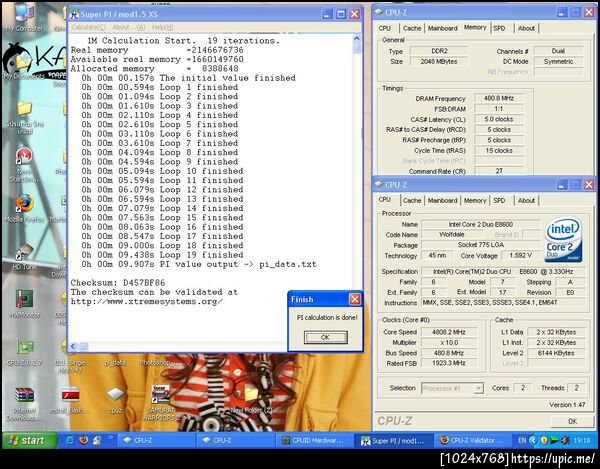Click the Threads count field showing 2
Screen dimensions: 600x469
click(576, 388)
